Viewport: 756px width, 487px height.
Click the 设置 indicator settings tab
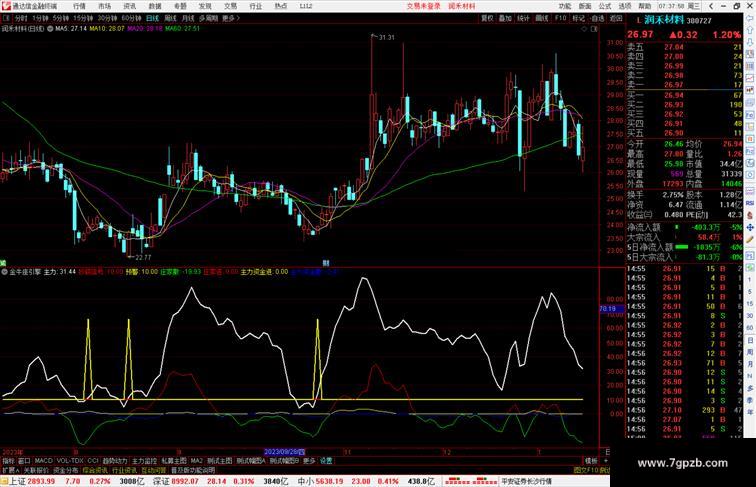(x=326, y=461)
